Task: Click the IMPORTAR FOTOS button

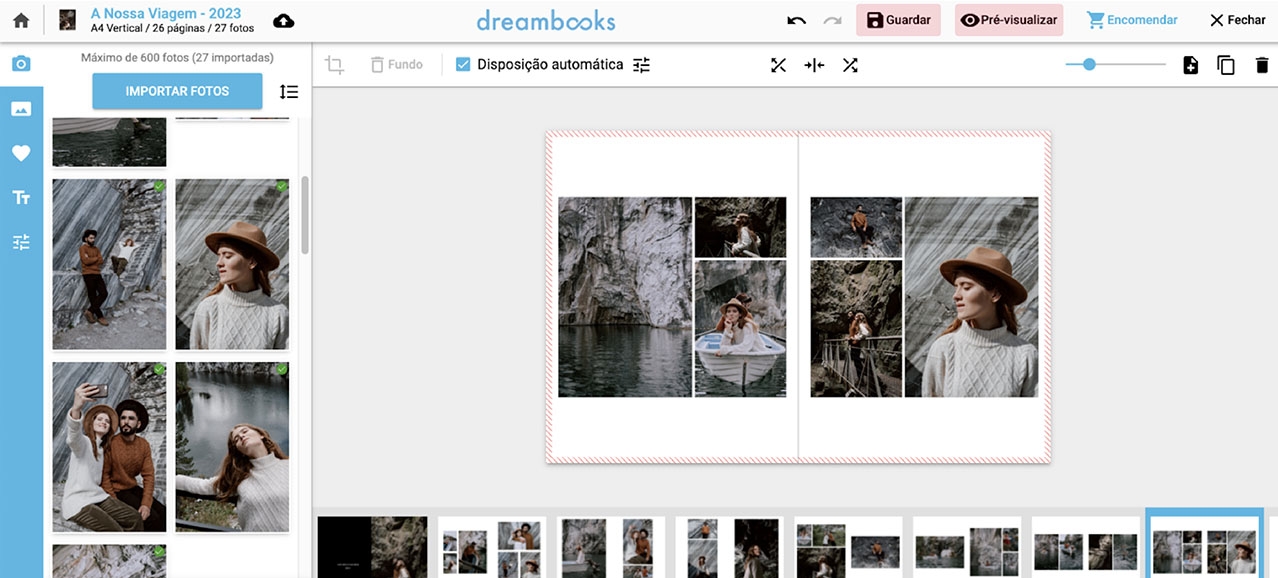Action: (x=177, y=91)
